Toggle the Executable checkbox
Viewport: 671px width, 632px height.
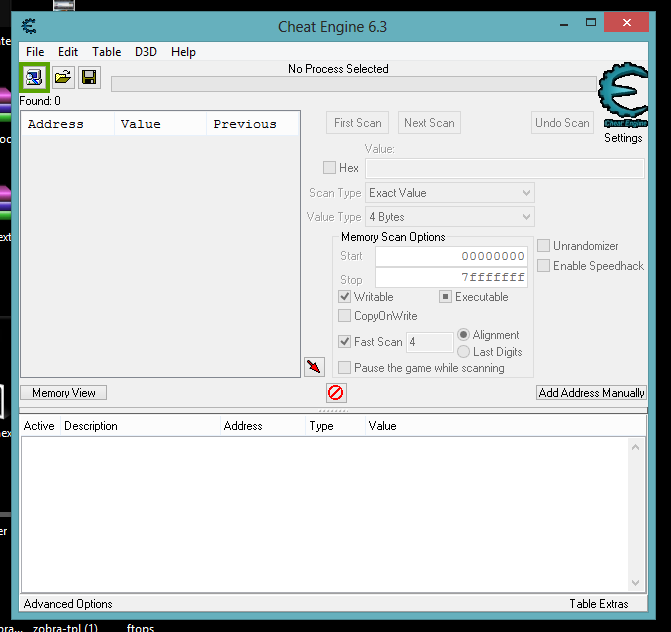pos(445,297)
